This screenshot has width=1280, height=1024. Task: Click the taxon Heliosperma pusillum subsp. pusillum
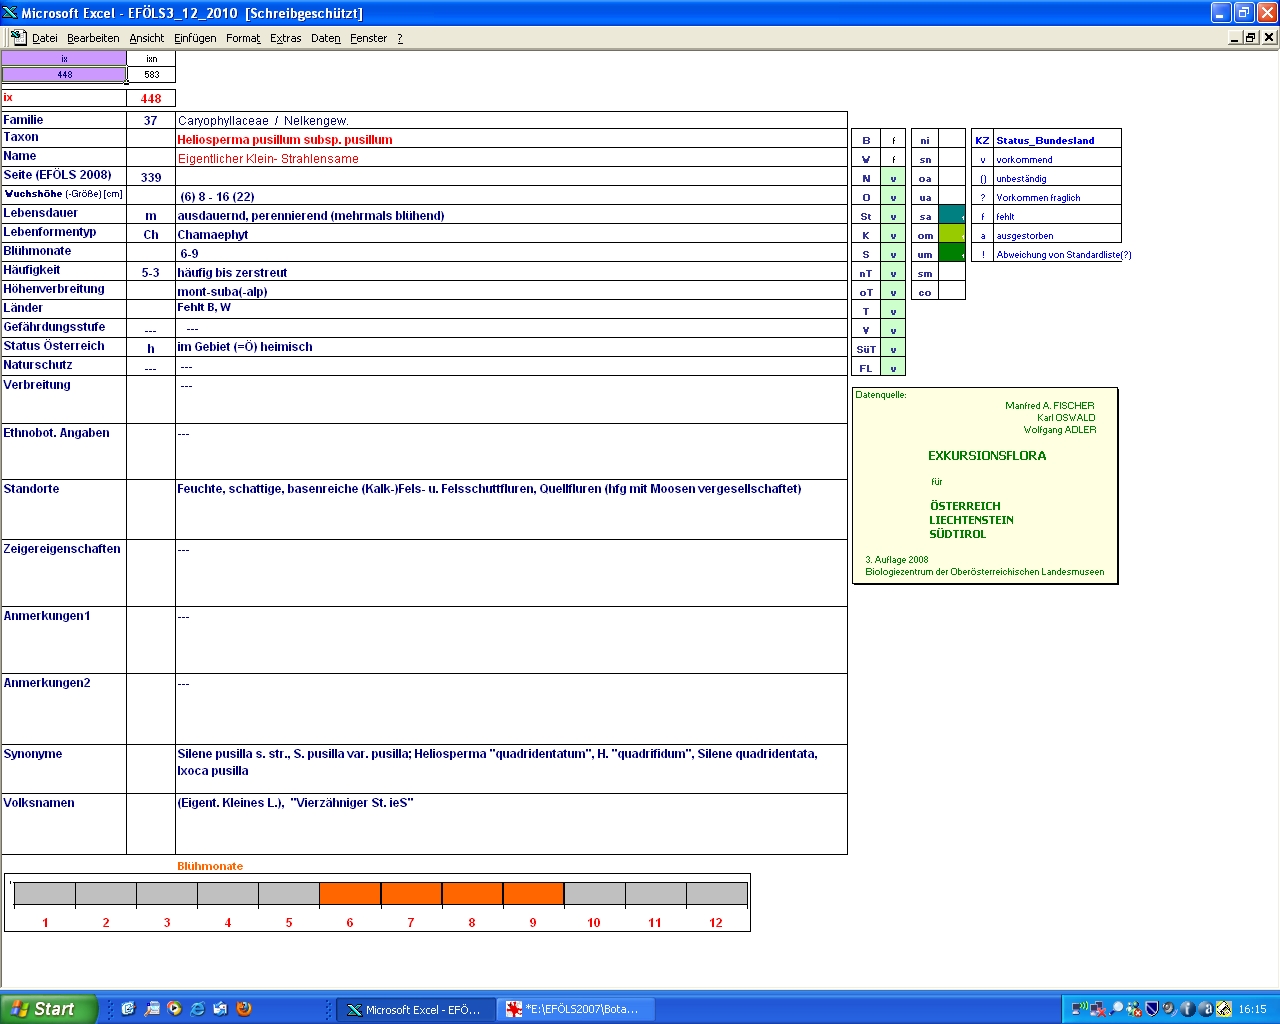pyautogui.click(x=285, y=140)
